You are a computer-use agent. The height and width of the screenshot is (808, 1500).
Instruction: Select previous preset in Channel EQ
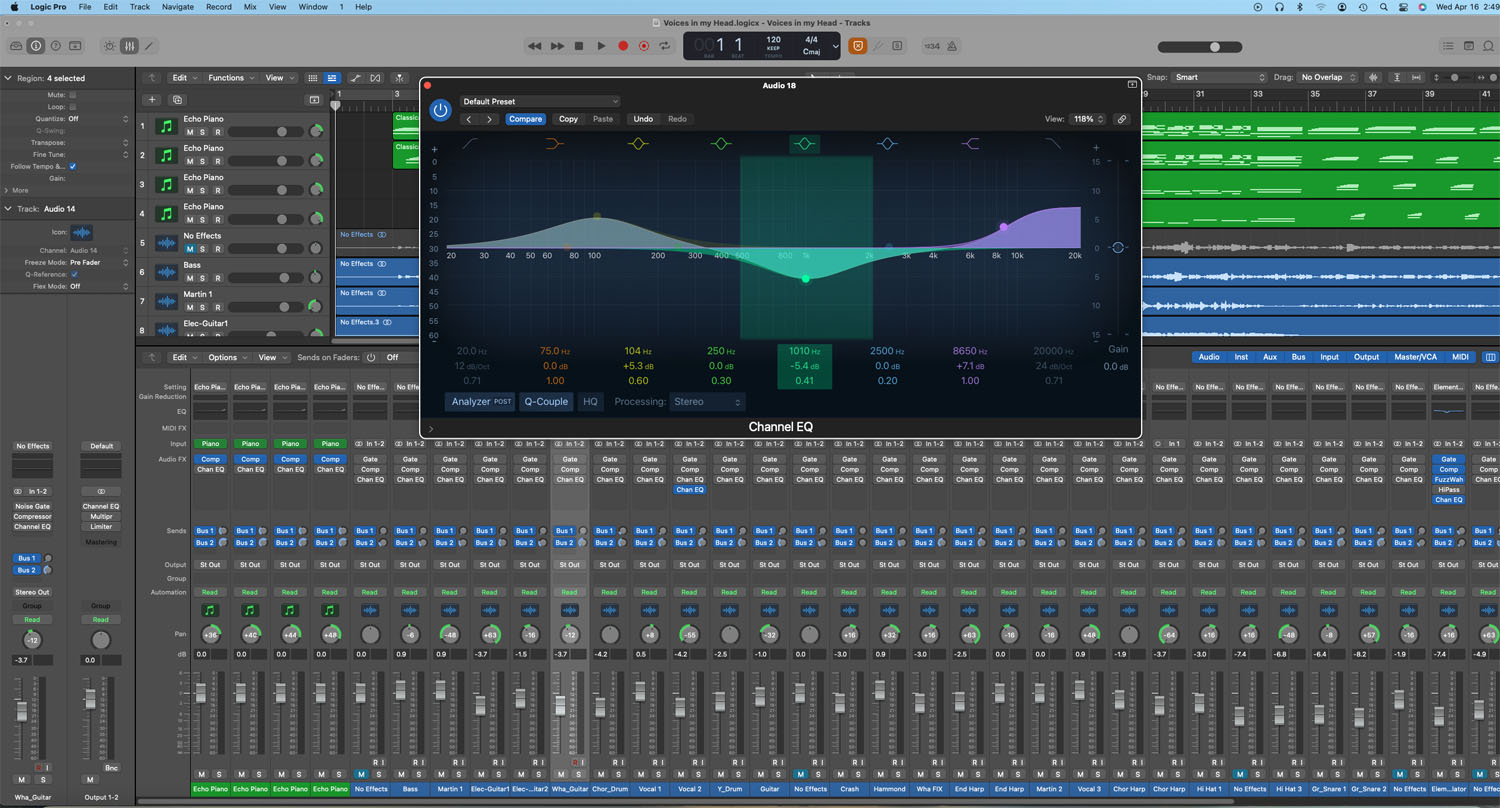(x=469, y=119)
